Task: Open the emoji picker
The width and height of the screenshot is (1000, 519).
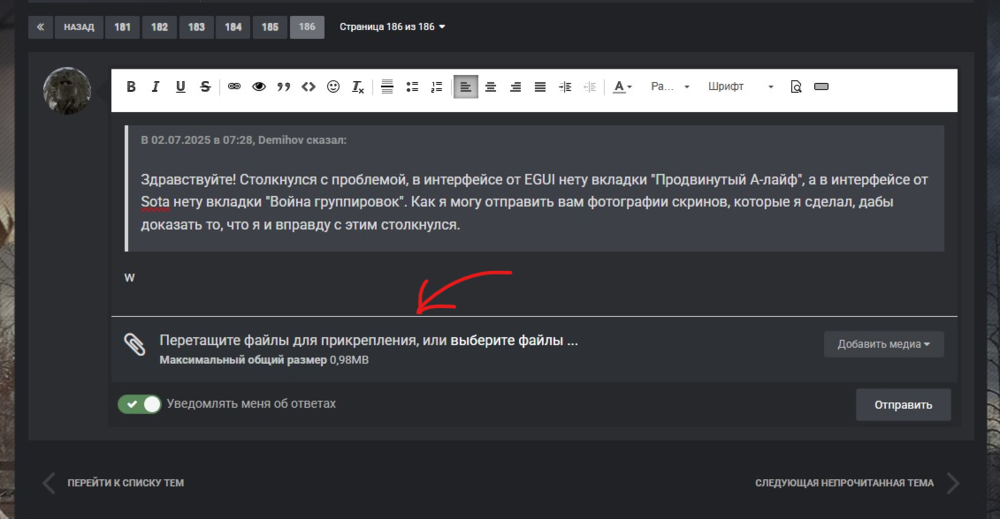Action: [x=334, y=87]
